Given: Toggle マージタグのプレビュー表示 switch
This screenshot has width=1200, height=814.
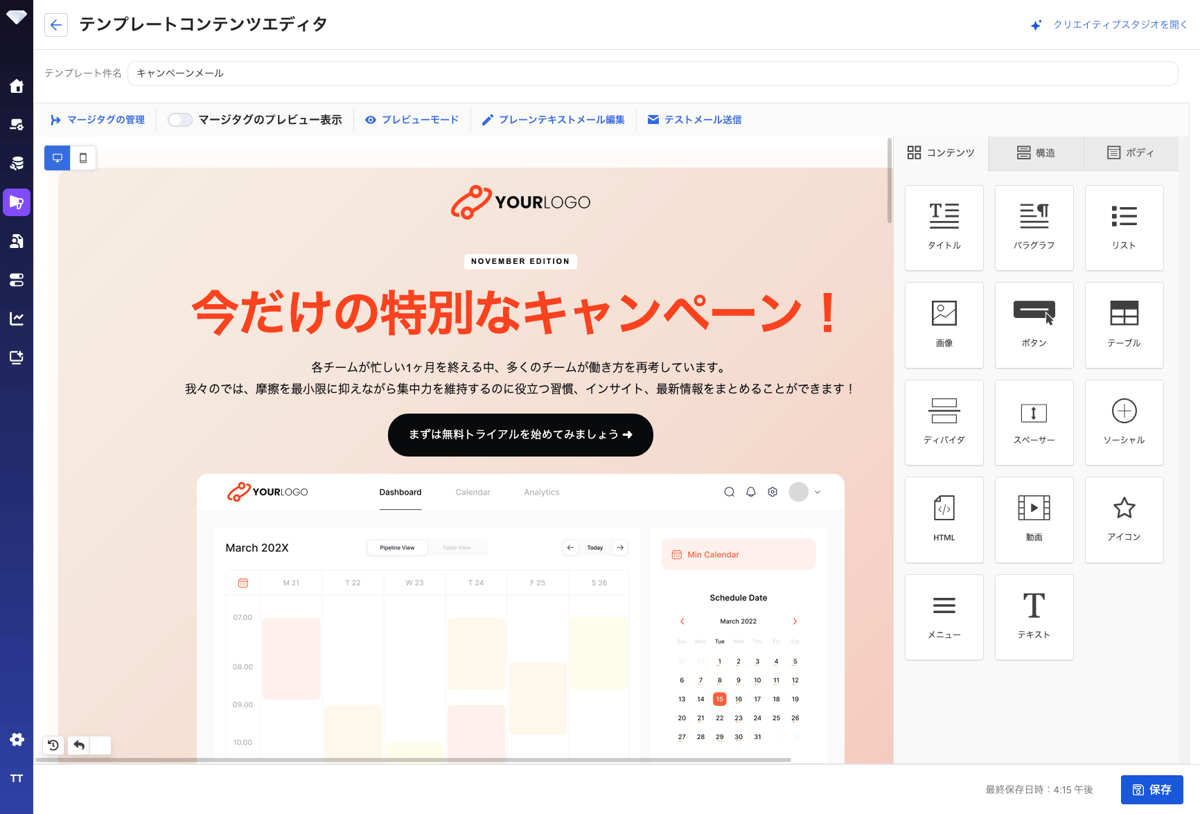Looking at the screenshot, I should (x=180, y=120).
